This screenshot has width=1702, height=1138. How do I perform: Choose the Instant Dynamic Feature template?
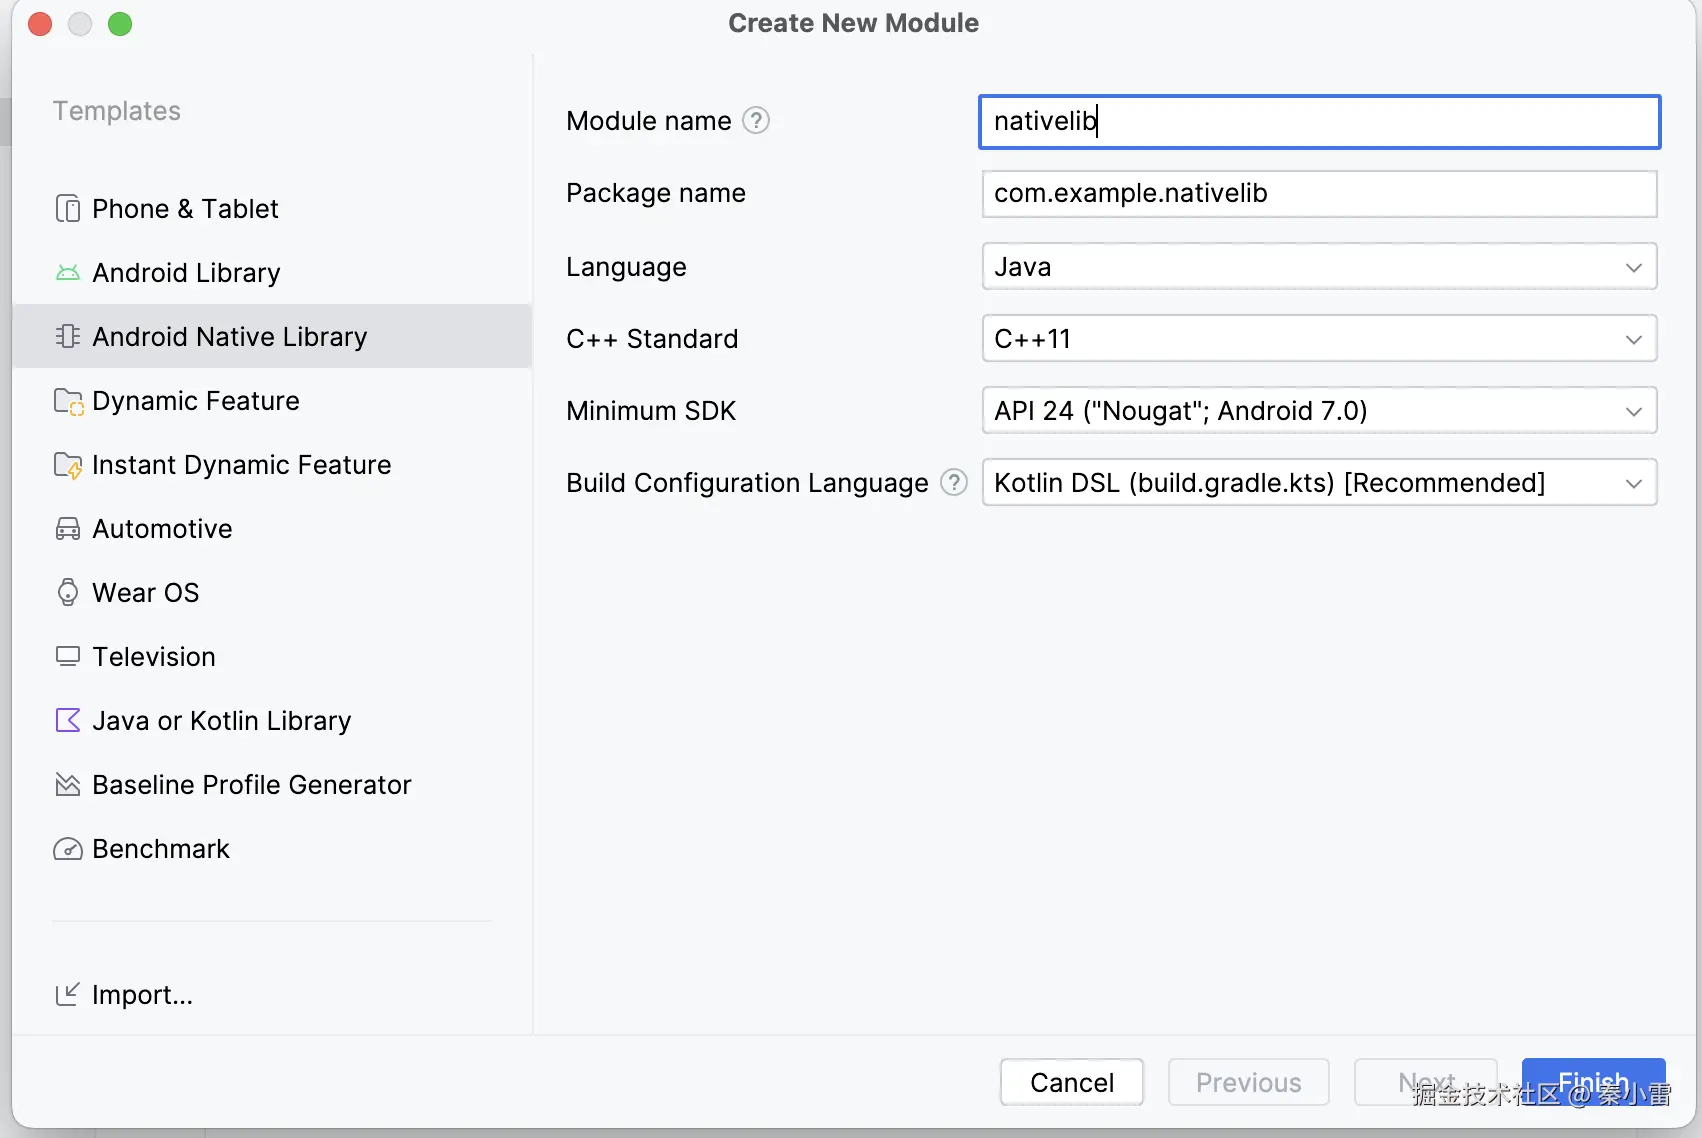tap(241, 465)
